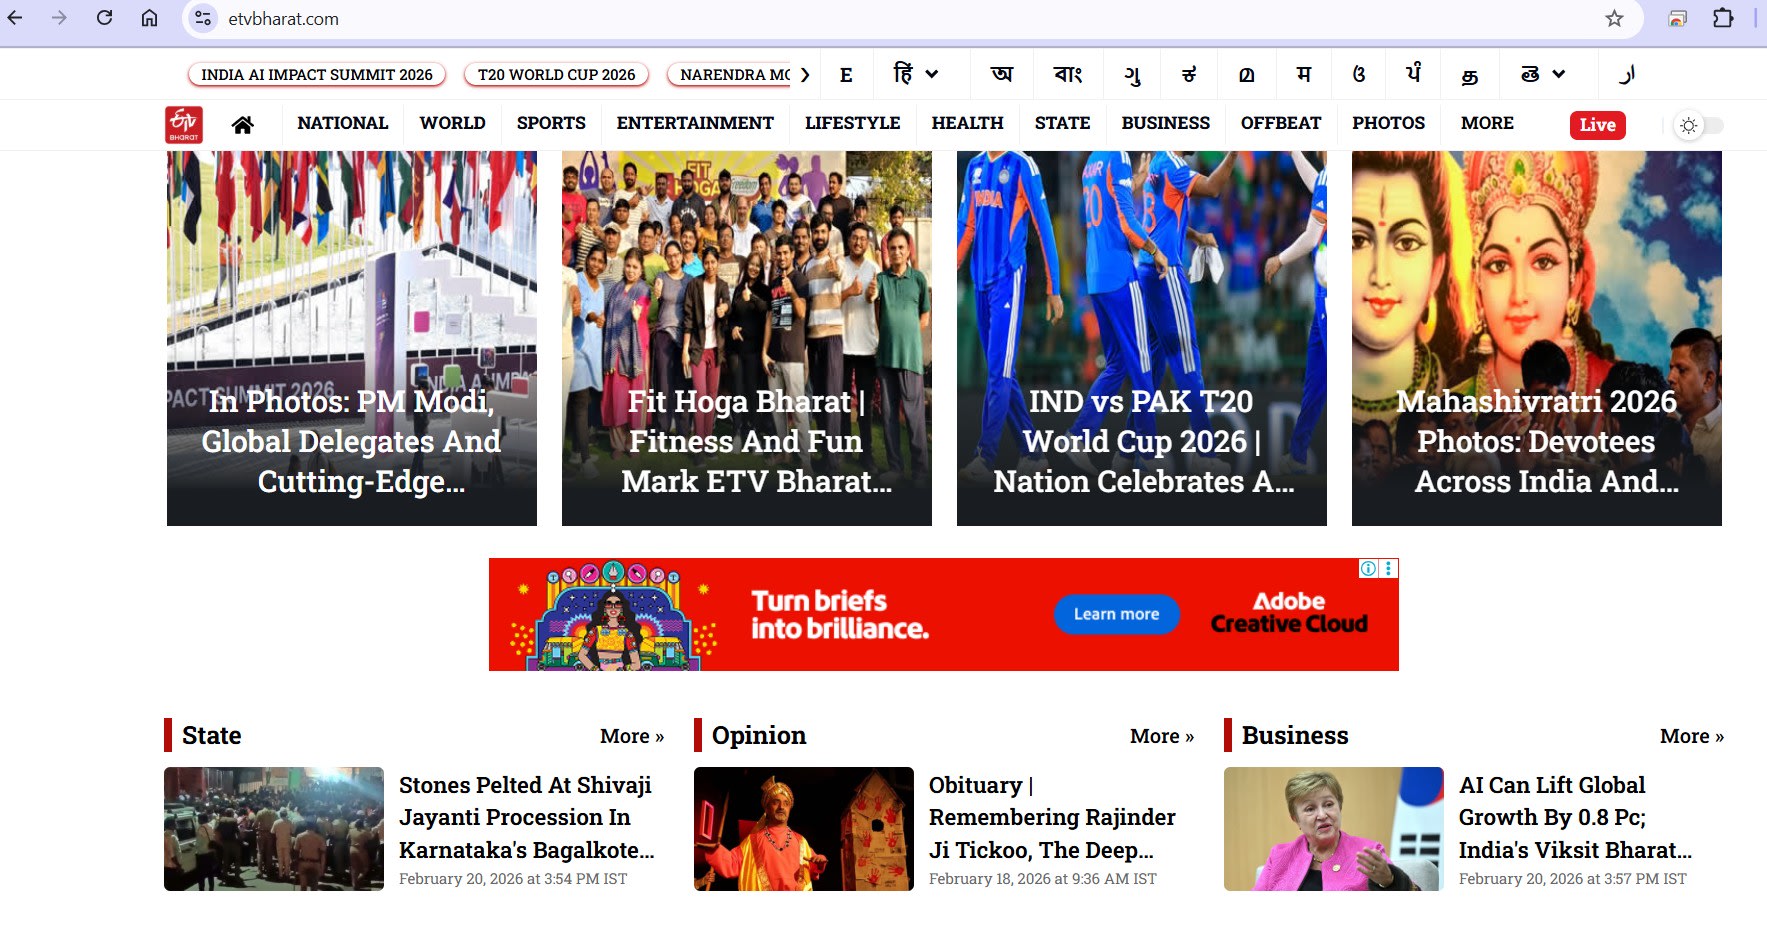Open More link in Opinion section

(x=1161, y=736)
